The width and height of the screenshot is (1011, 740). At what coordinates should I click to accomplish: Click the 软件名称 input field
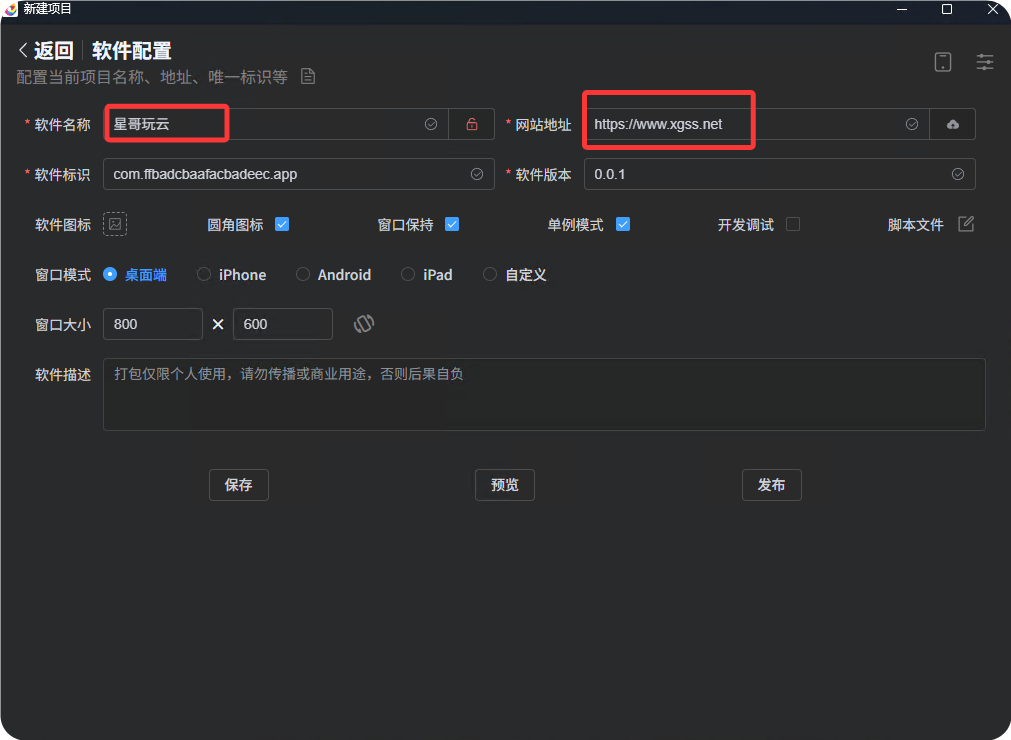click(275, 124)
